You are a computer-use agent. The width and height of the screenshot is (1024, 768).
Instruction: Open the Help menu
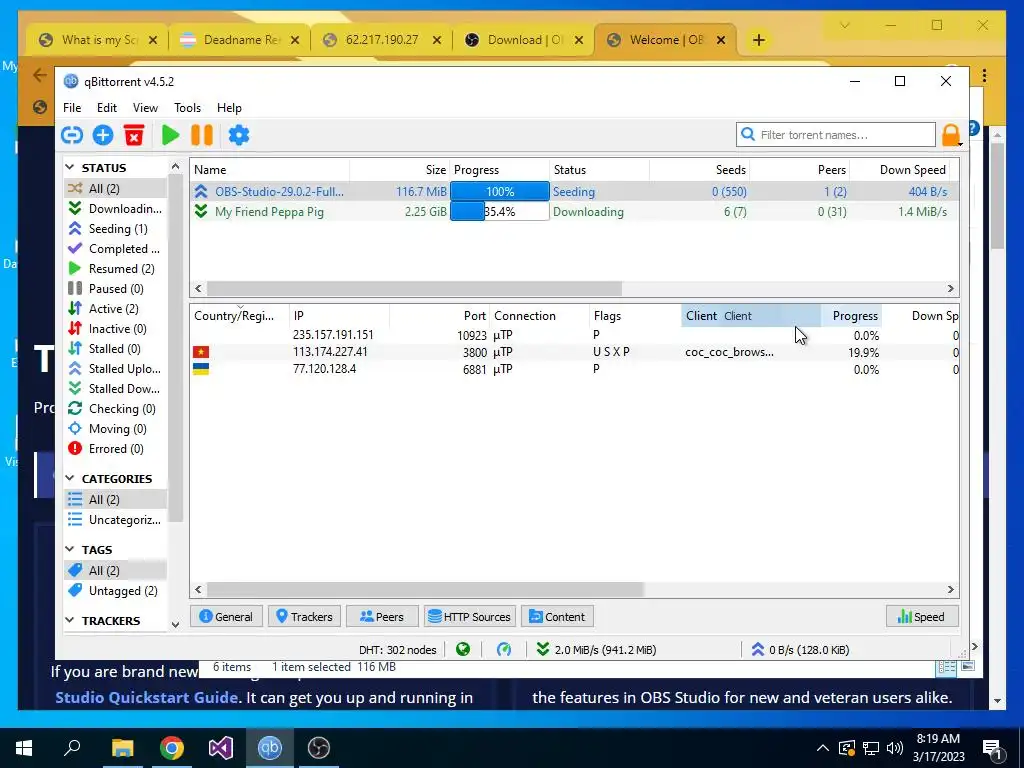pos(229,108)
